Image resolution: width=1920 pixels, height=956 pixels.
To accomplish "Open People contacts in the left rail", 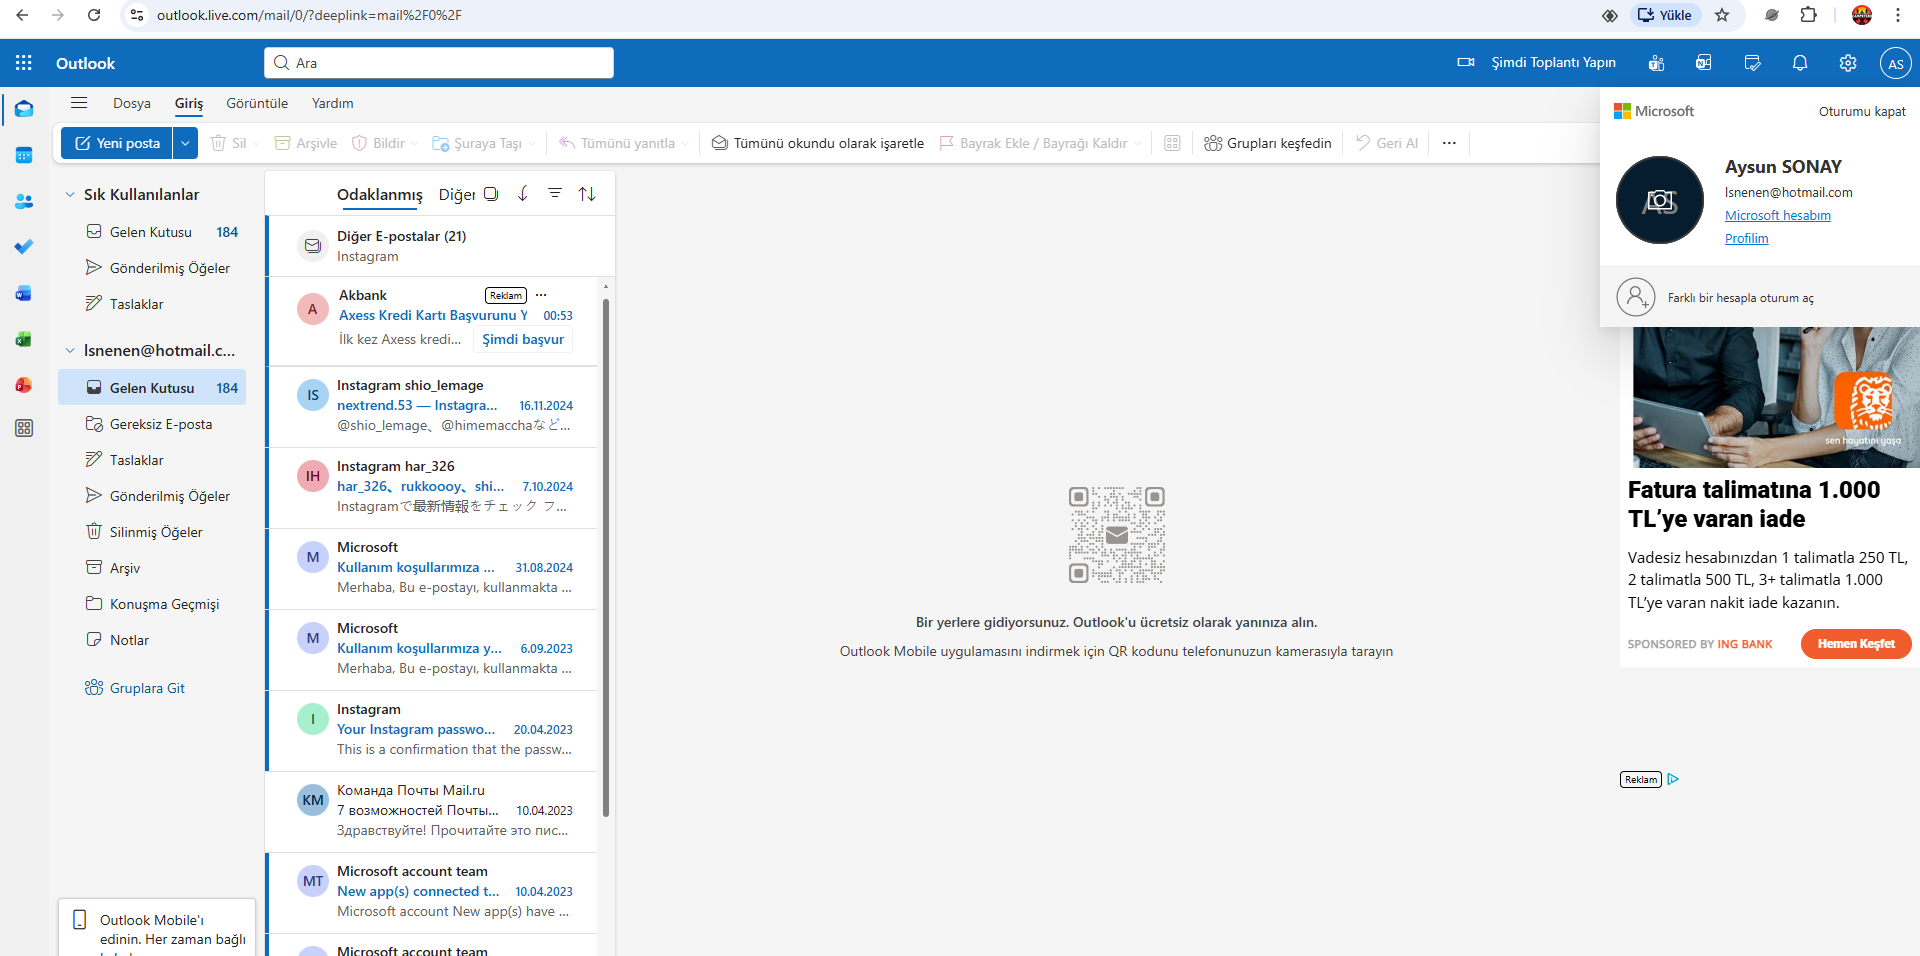I will [24, 201].
